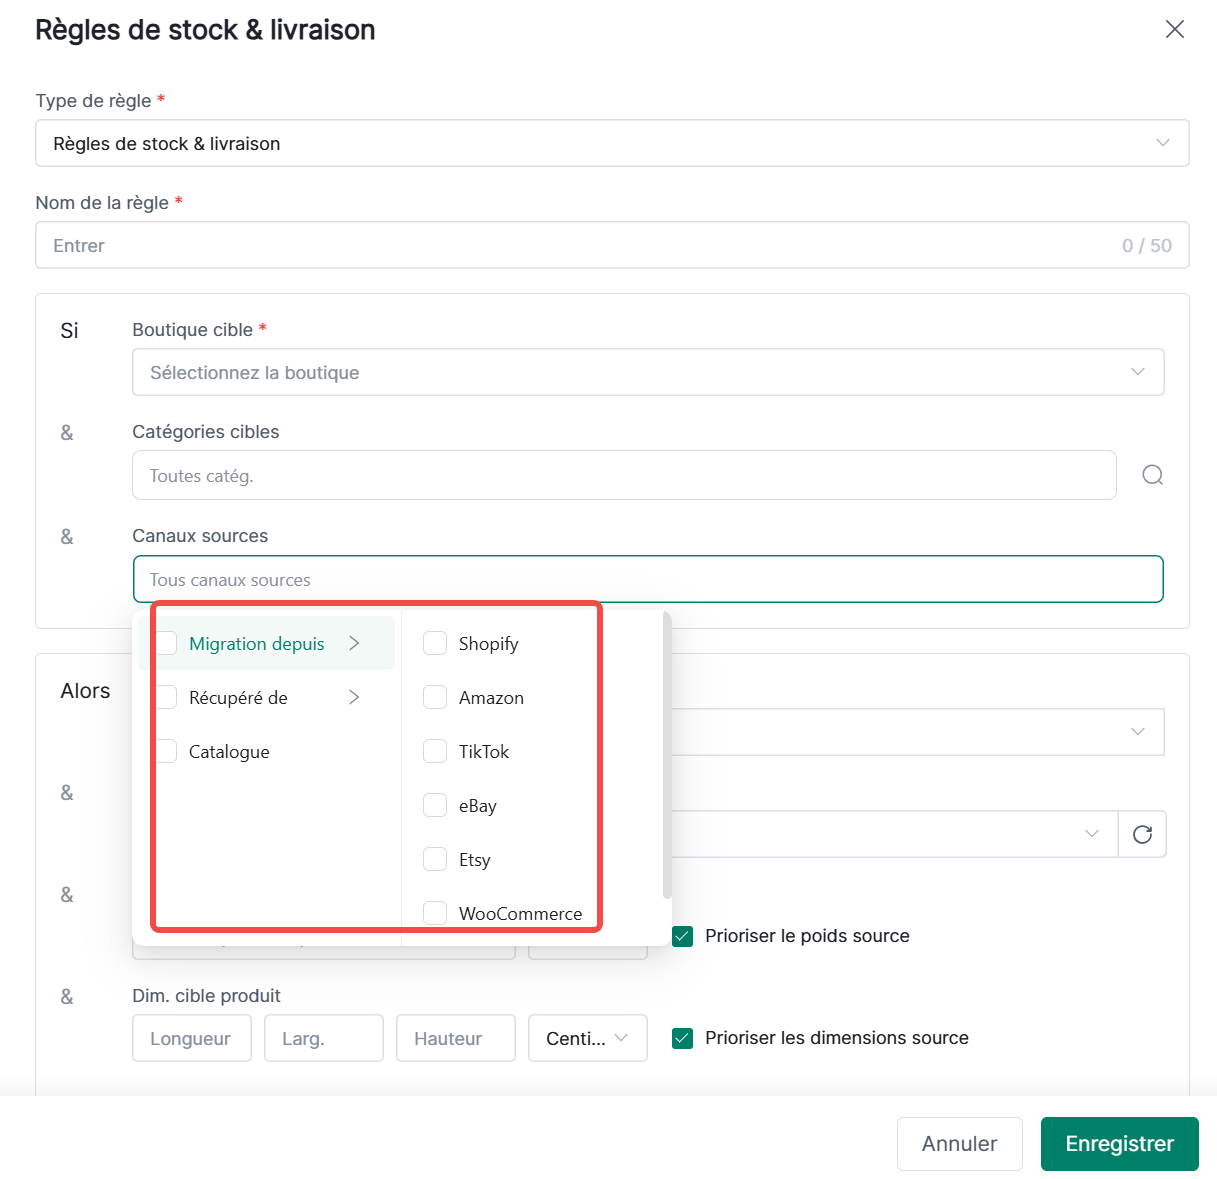1217x1179 pixels.
Task: Click the Nom de la règle input field
Action: tap(612, 245)
